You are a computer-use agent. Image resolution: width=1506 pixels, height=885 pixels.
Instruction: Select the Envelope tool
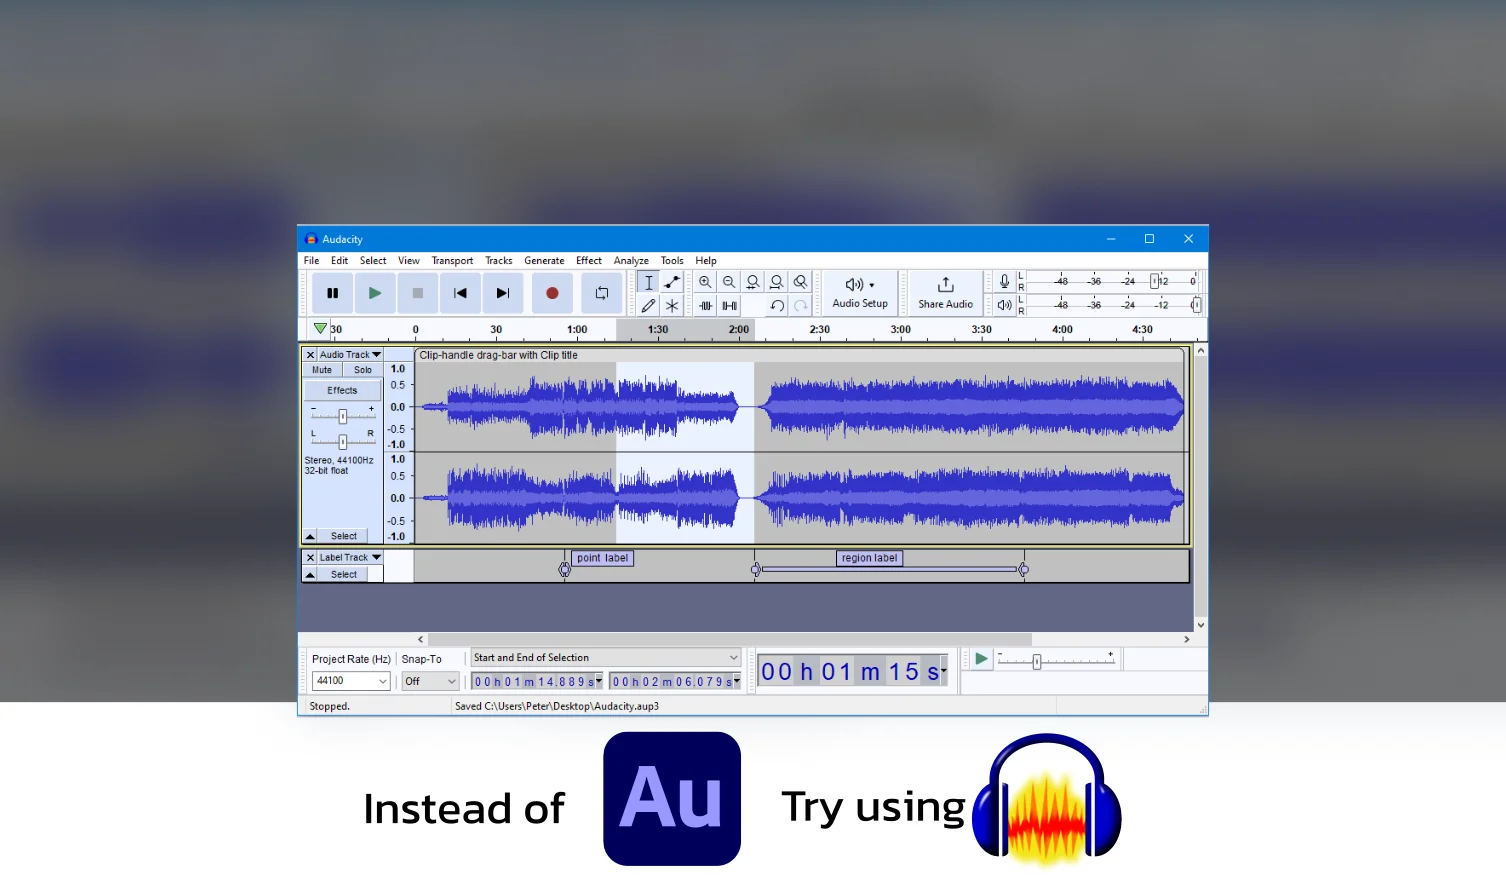[x=671, y=282]
